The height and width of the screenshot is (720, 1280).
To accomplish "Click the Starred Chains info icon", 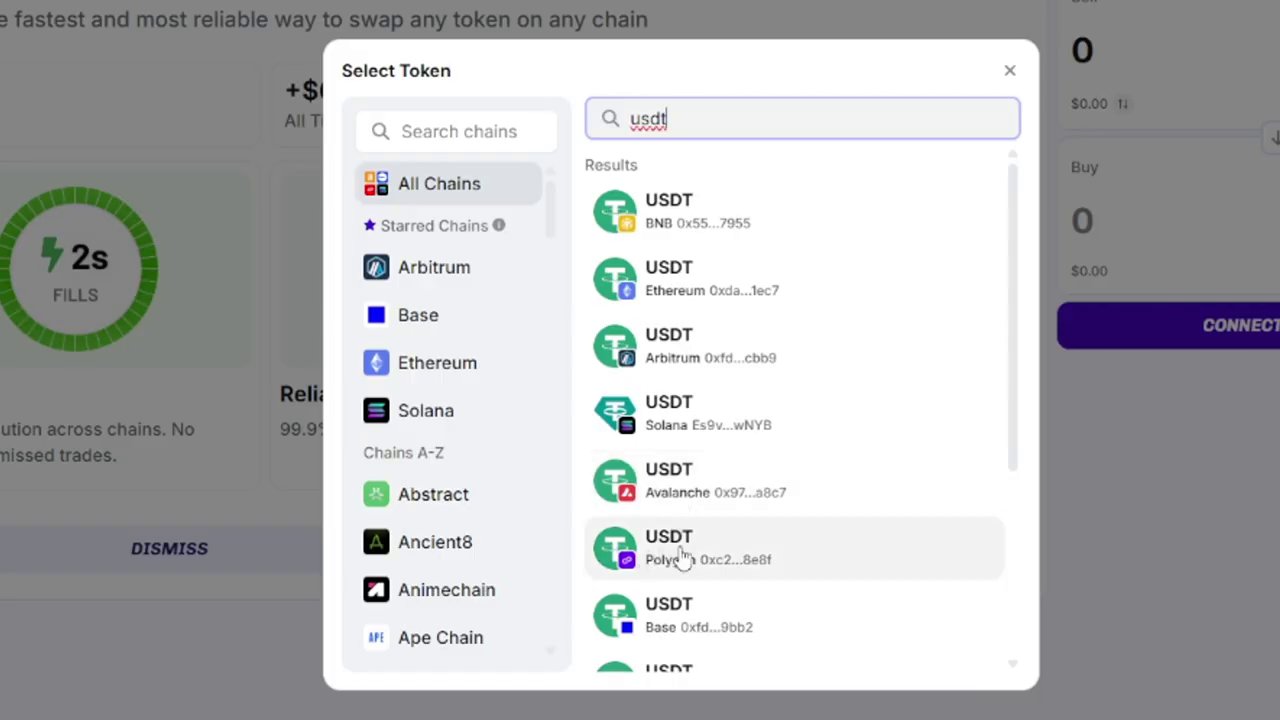I will tap(498, 225).
